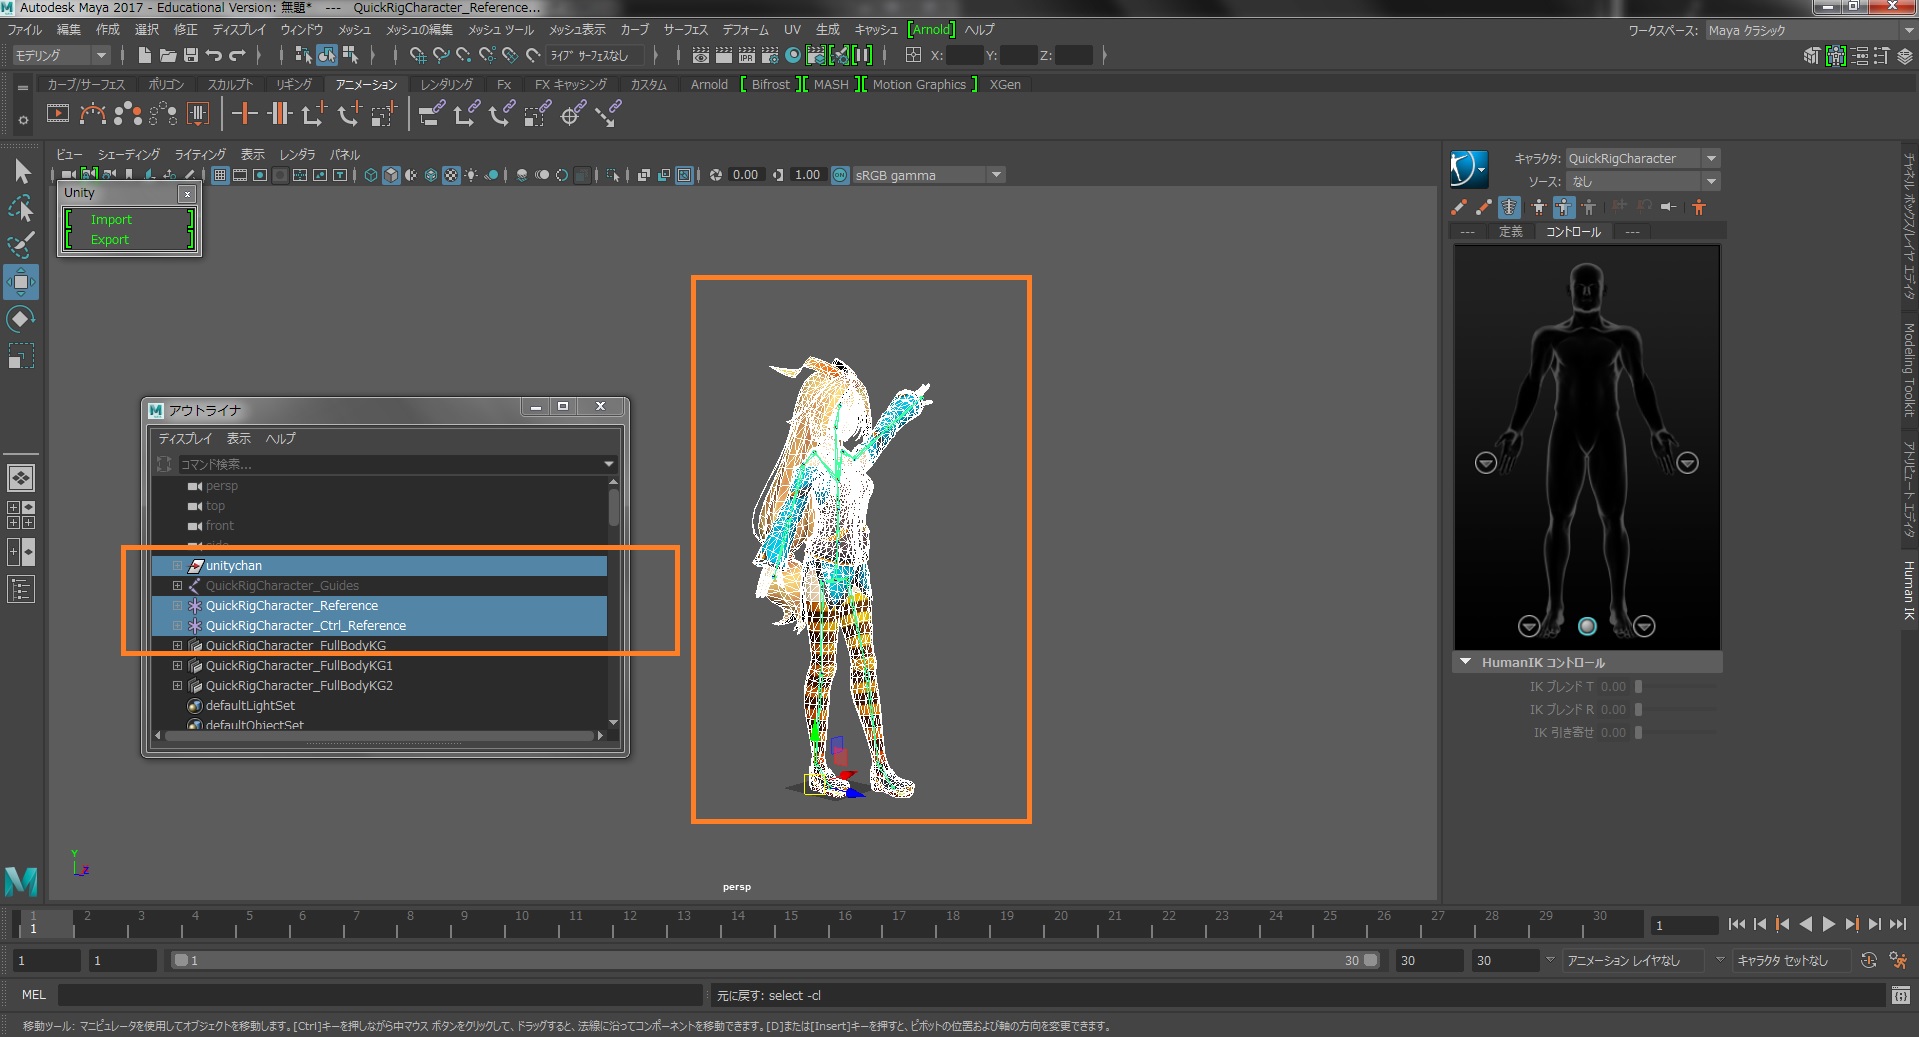The height and width of the screenshot is (1037, 1919).
Task: Toggle the HumanIK skeleton display icon
Action: pos(1509,207)
